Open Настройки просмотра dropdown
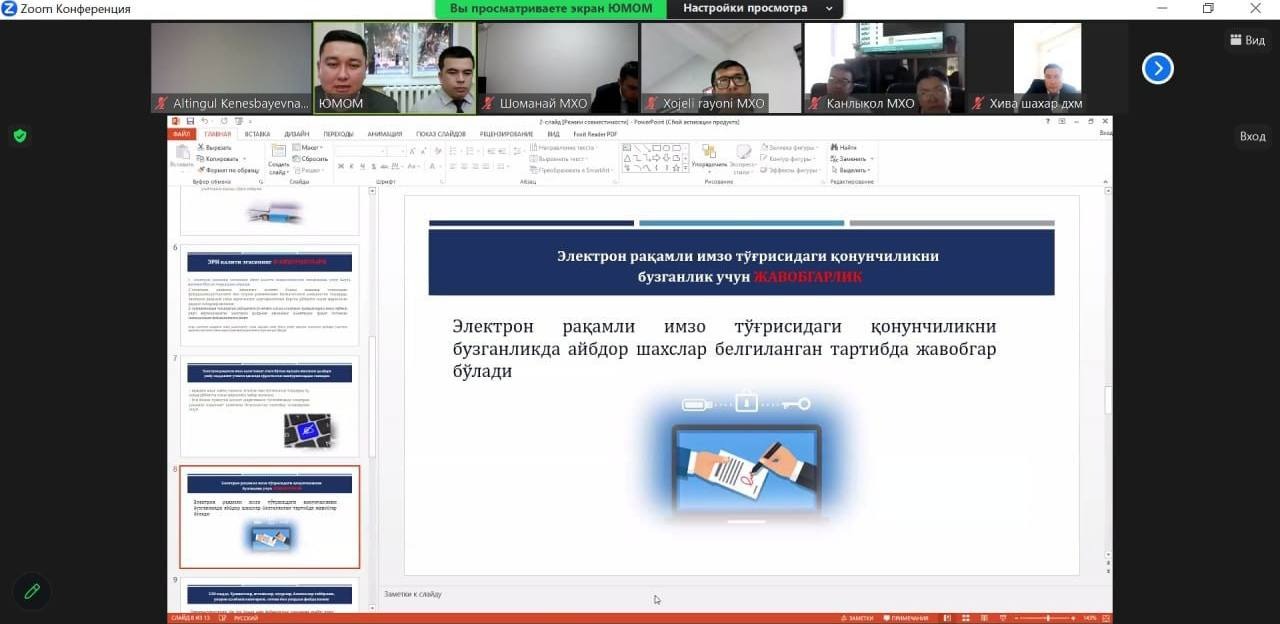 click(x=757, y=8)
